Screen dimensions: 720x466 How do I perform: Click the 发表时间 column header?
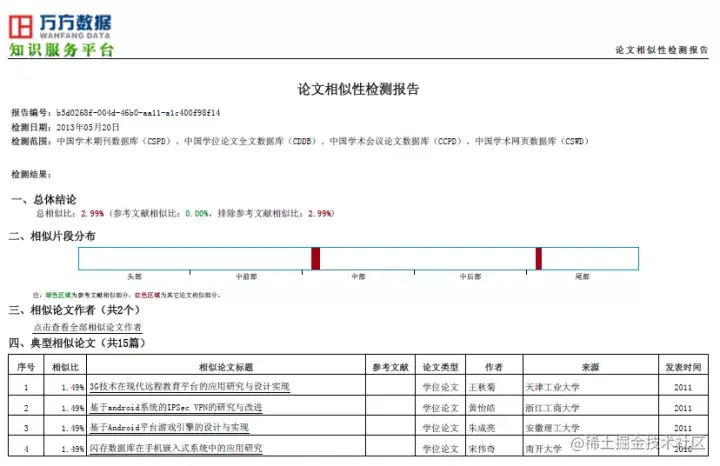point(683,367)
